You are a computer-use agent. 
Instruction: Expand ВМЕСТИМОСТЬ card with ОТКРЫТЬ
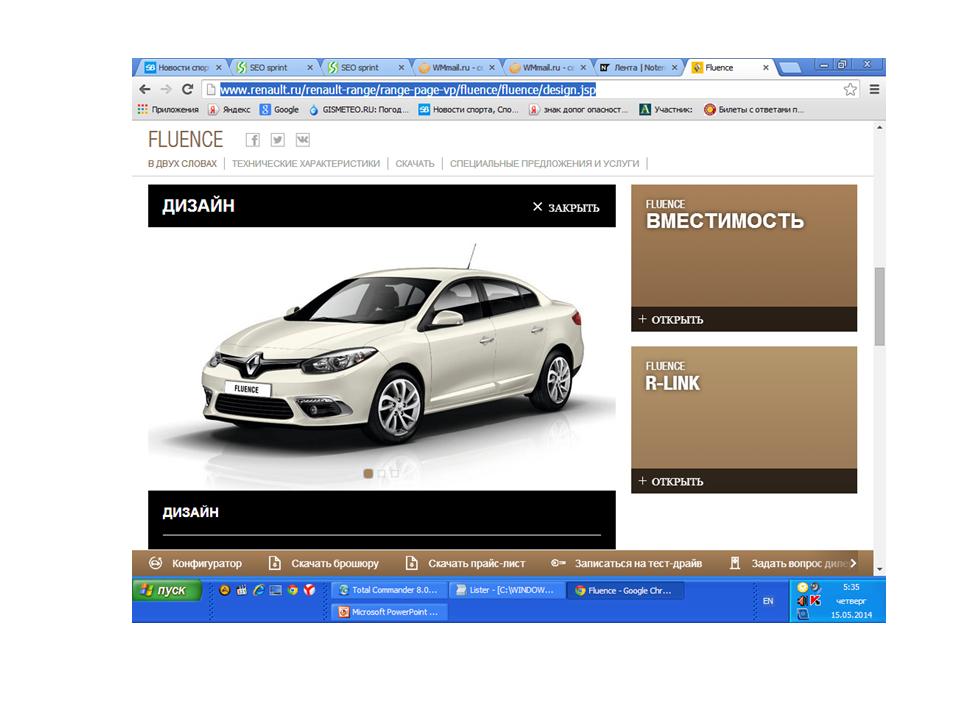click(x=671, y=320)
